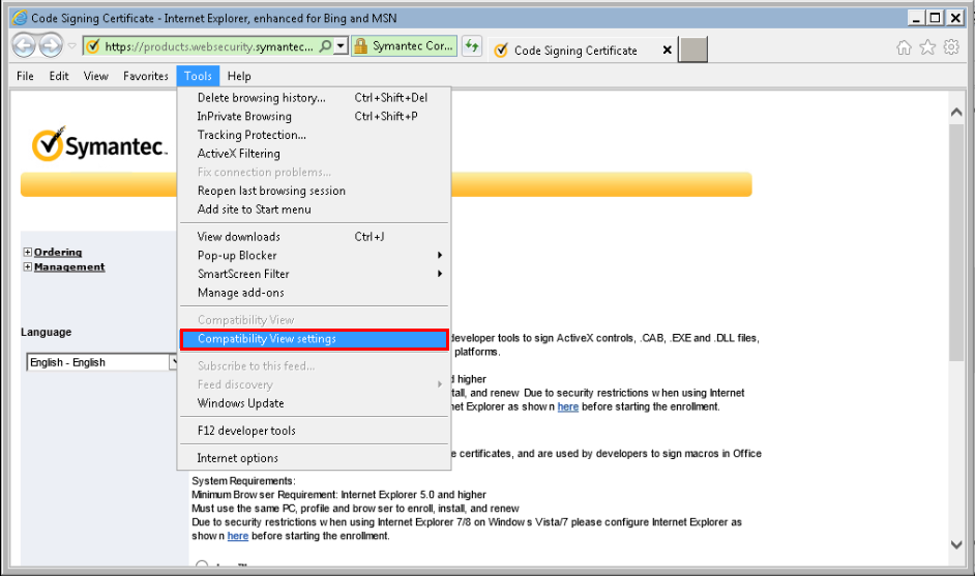Open a new blank tab
This screenshot has height=576, width=975.
(x=693, y=50)
